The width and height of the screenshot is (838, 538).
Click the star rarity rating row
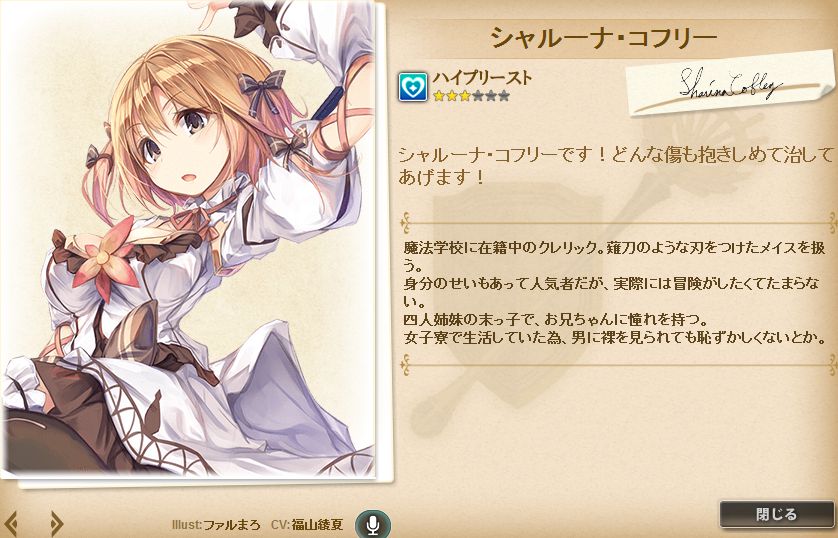pos(471,96)
